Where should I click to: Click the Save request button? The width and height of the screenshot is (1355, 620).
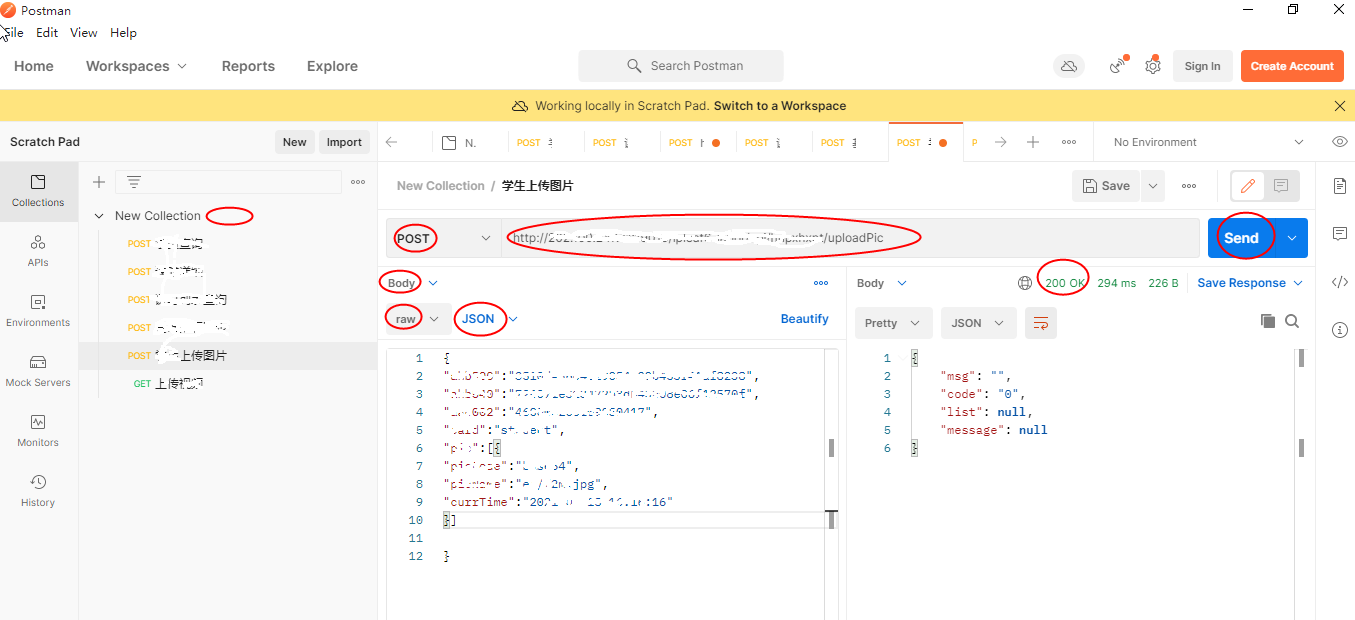pos(1106,186)
